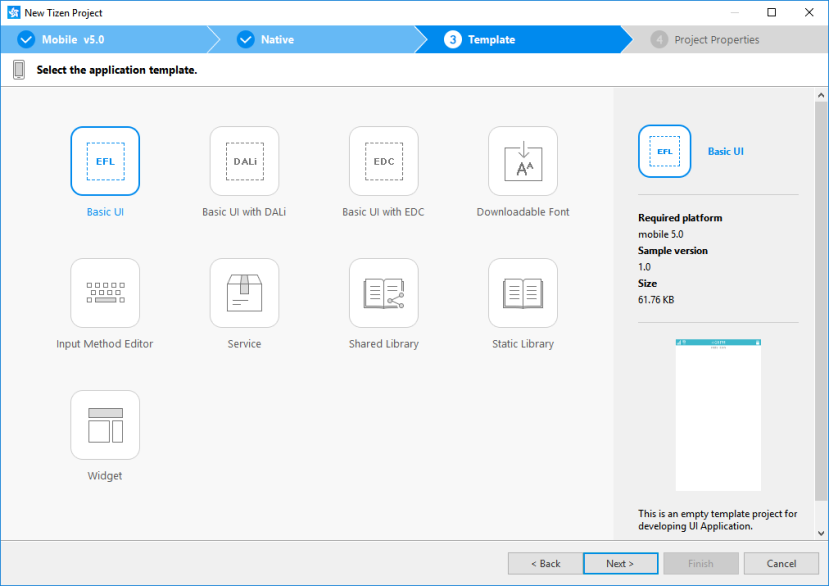Select the Static Library template icon

point(521,293)
